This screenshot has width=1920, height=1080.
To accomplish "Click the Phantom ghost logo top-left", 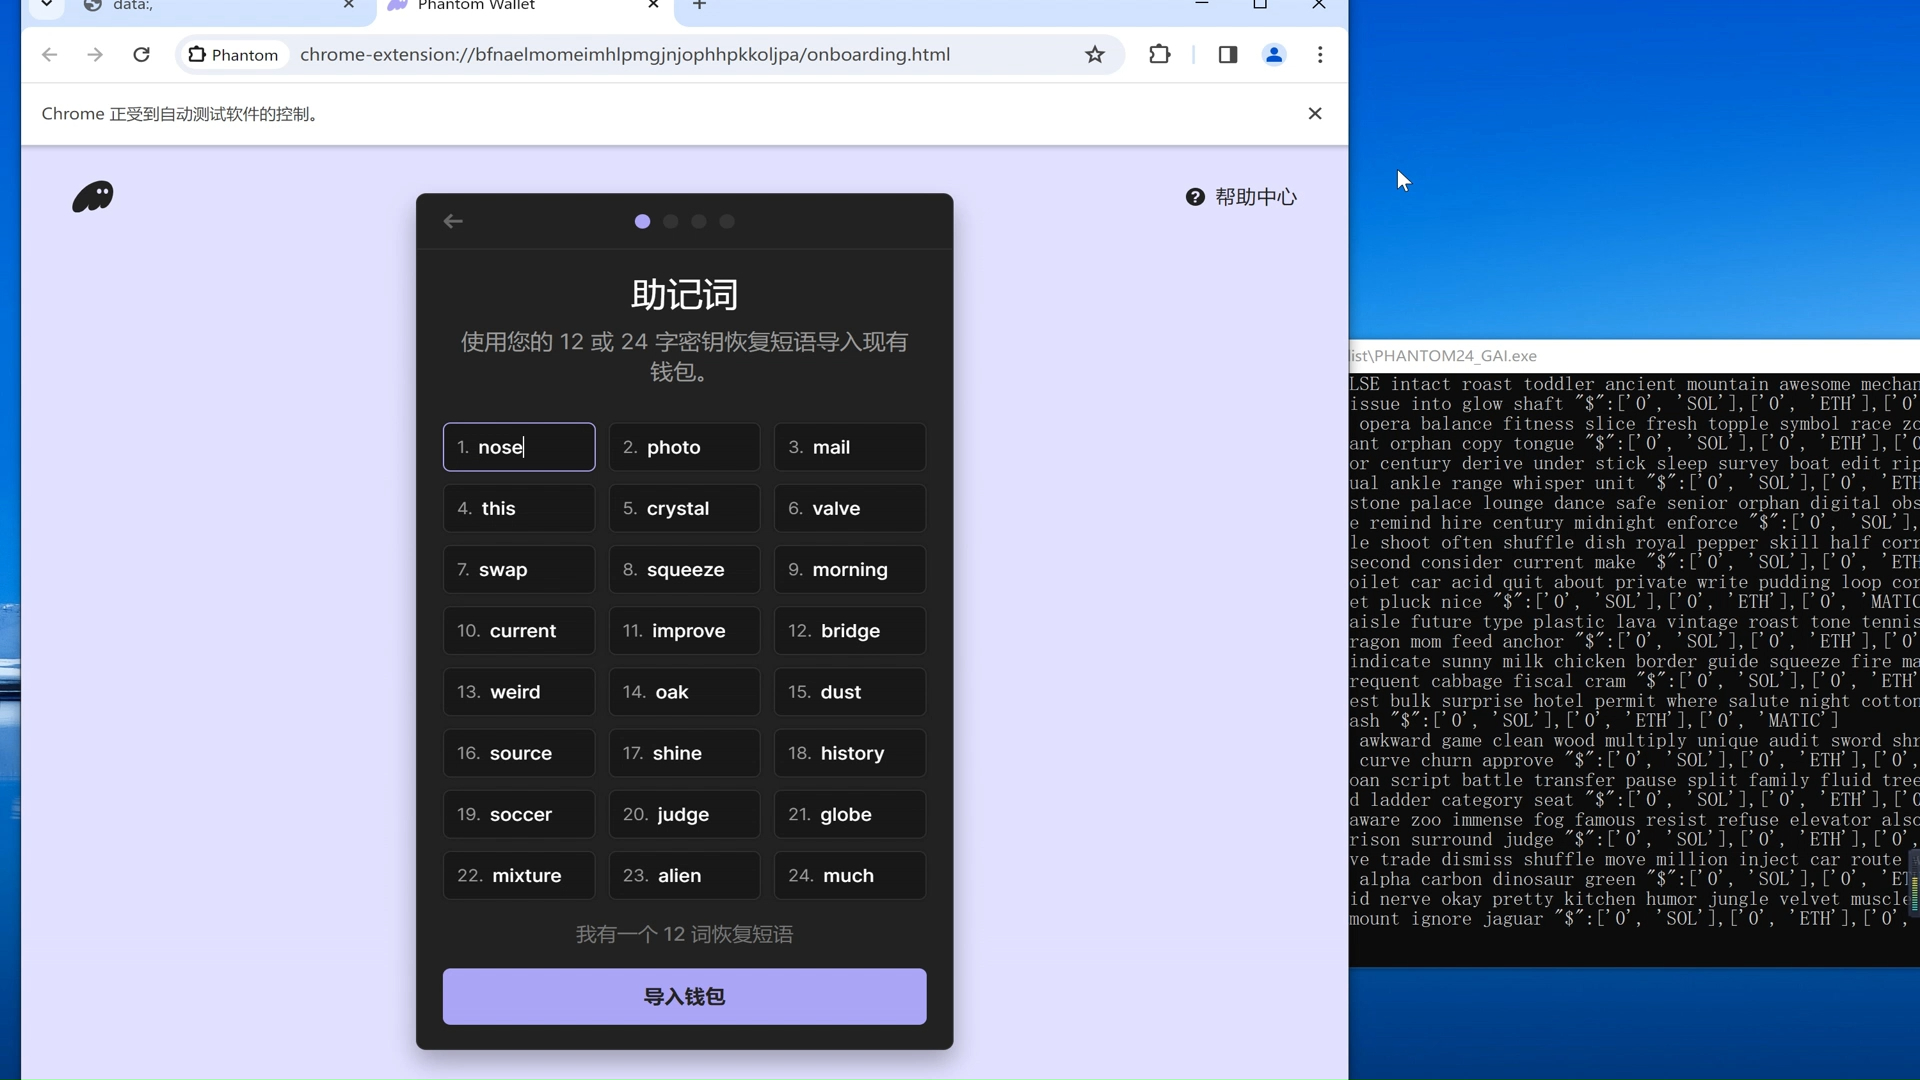I will 94,196.
